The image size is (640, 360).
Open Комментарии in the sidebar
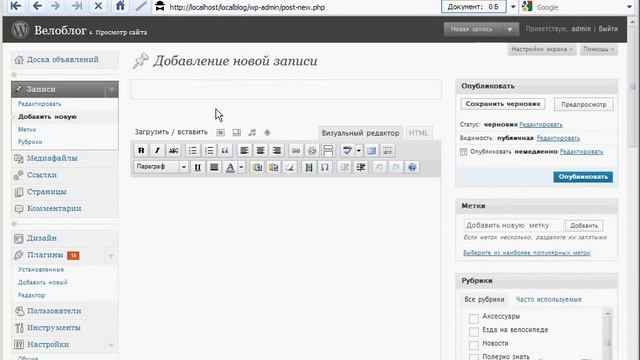(54, 209)
